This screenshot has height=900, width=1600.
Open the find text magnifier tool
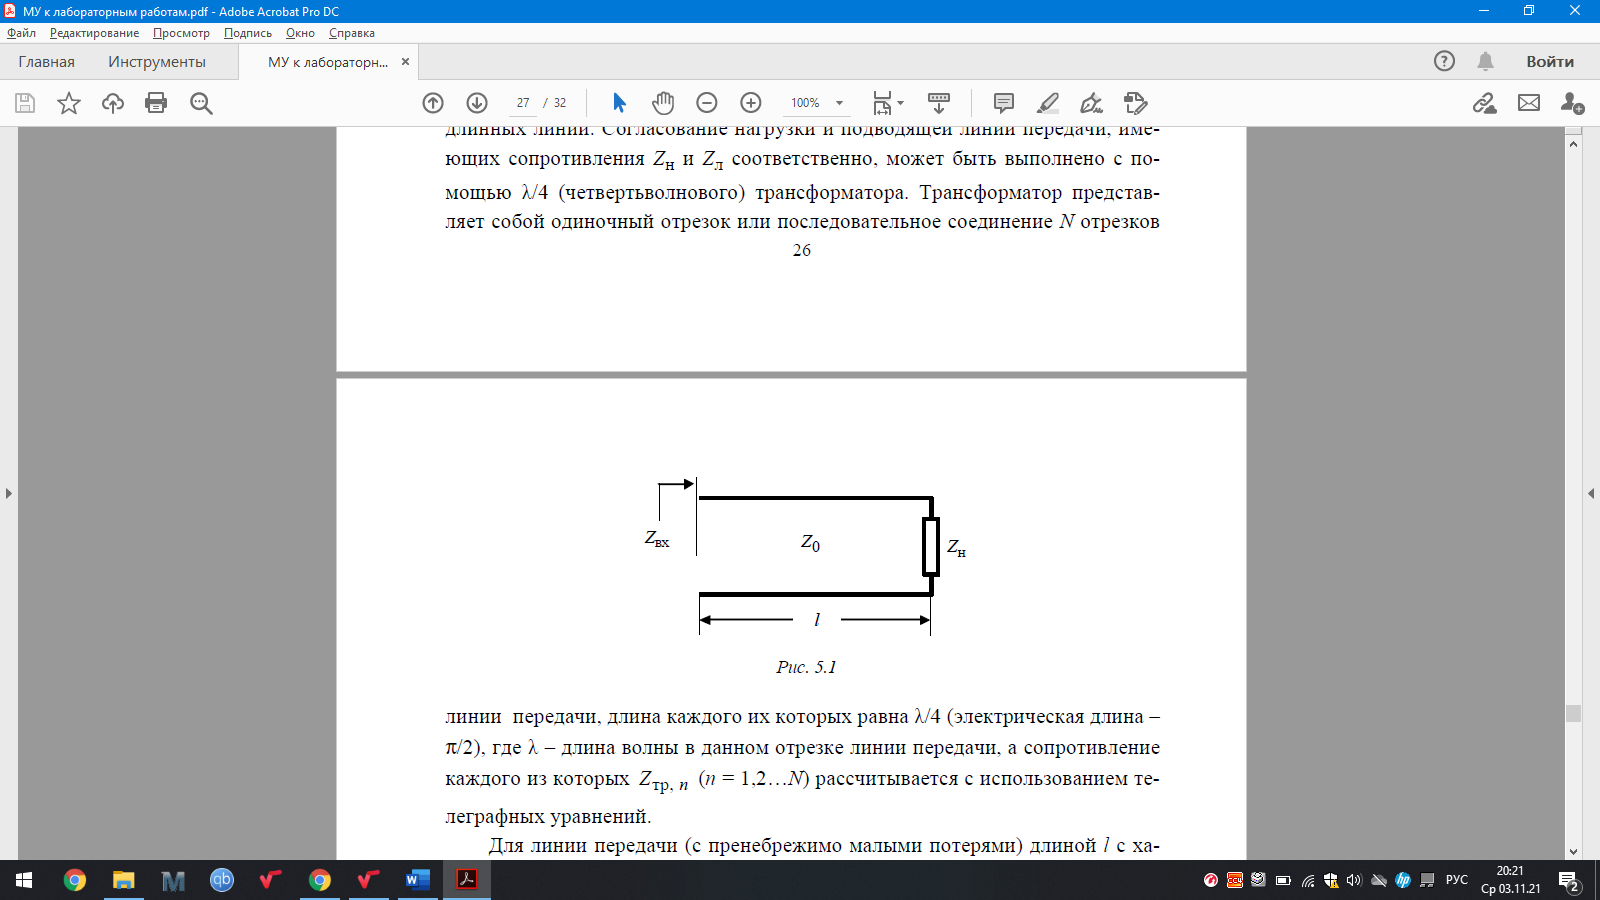coord(201,103)
